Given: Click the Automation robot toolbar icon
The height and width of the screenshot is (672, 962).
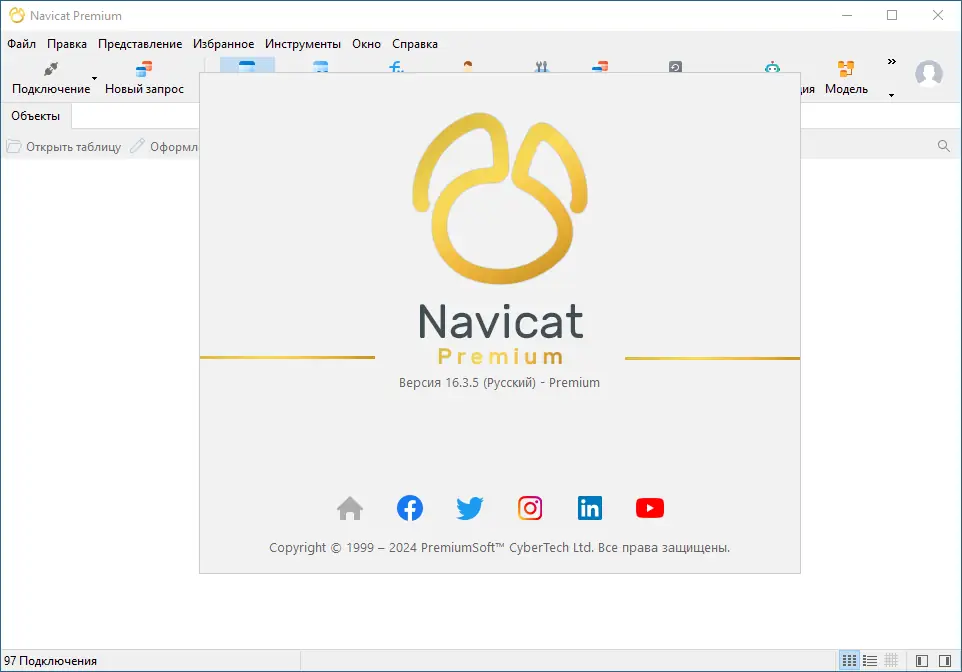Looking at the screenshot, I should pos(772,66).
